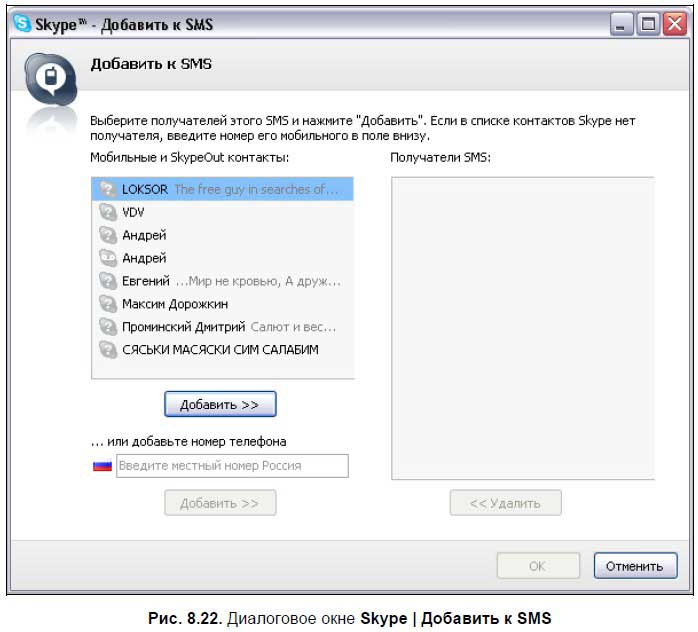698x632 pixels.
Task: Click the icon next to СЯСЬКИ МАСЯСКИ
Action: click(x=108, y=349)
